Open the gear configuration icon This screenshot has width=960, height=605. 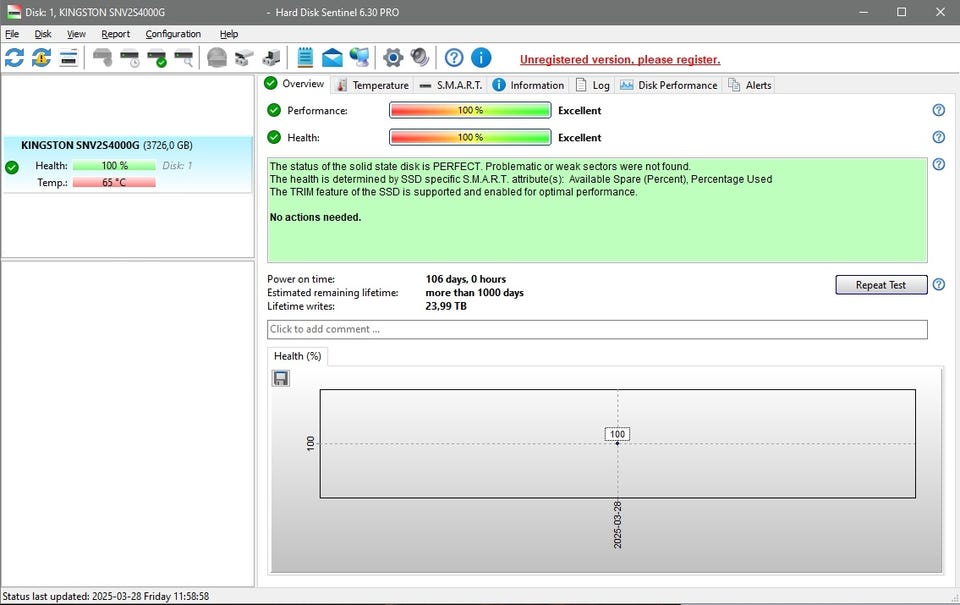click(x=393, y=58)
